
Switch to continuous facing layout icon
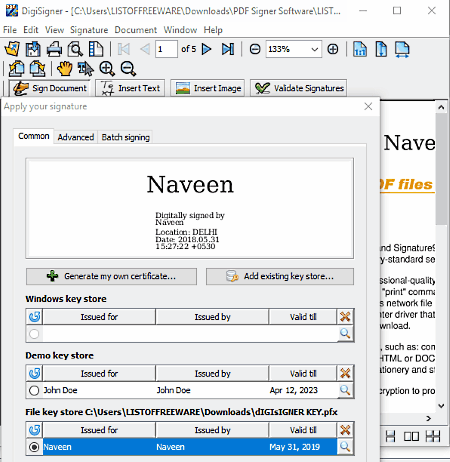tap(433, 436)
